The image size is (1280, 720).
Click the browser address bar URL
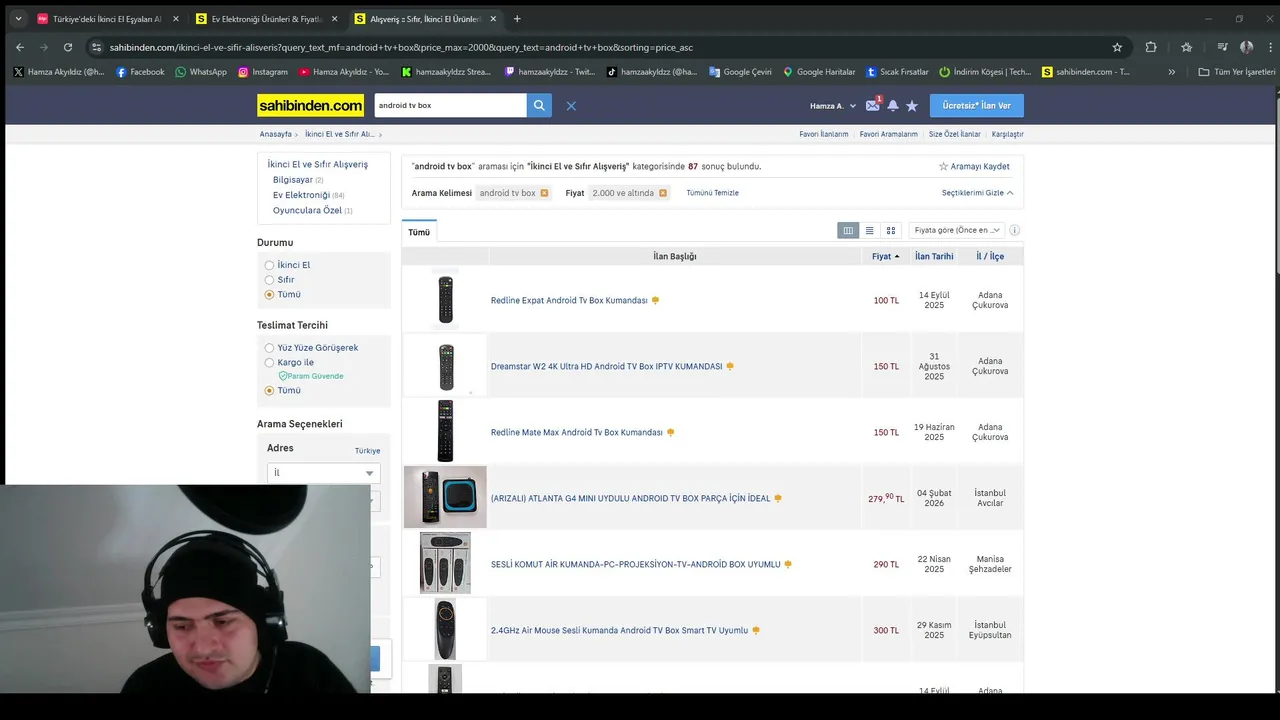[x=400, y=47]
